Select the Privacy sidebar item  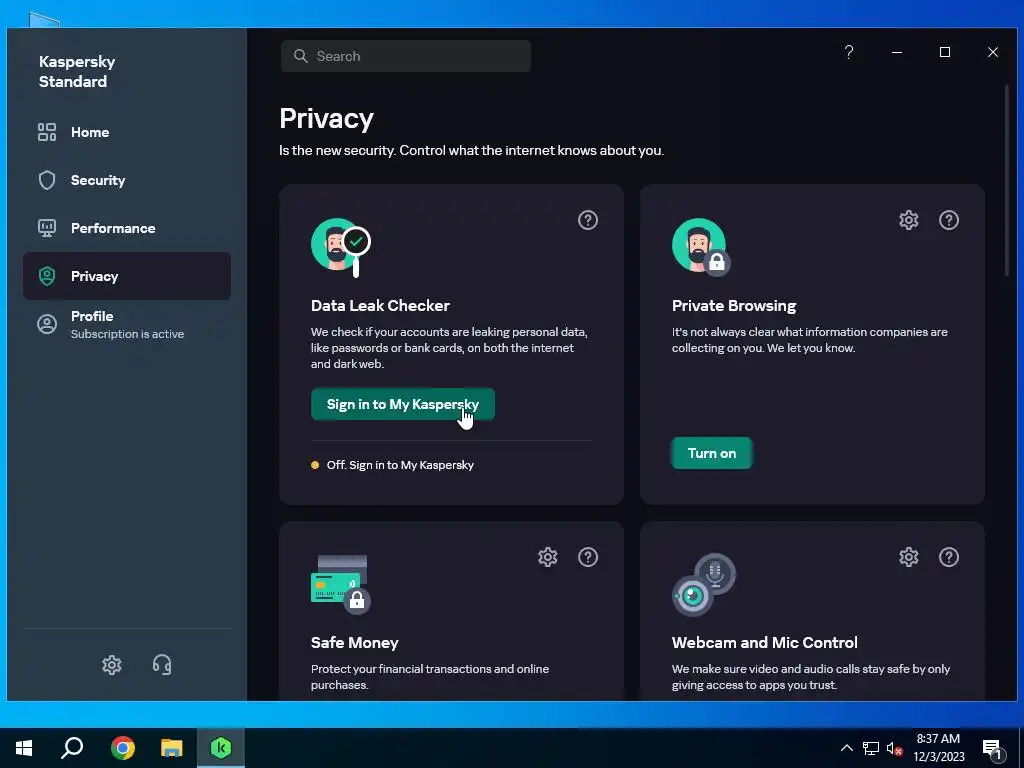(127, 276)
